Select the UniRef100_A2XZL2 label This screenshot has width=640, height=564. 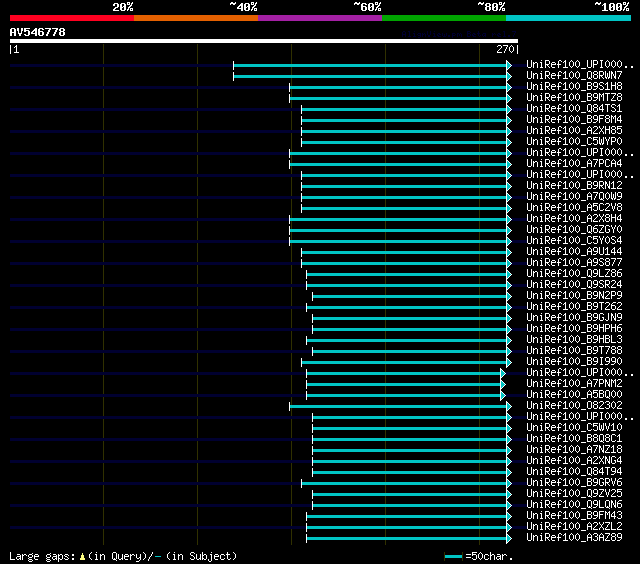point(574,527)
